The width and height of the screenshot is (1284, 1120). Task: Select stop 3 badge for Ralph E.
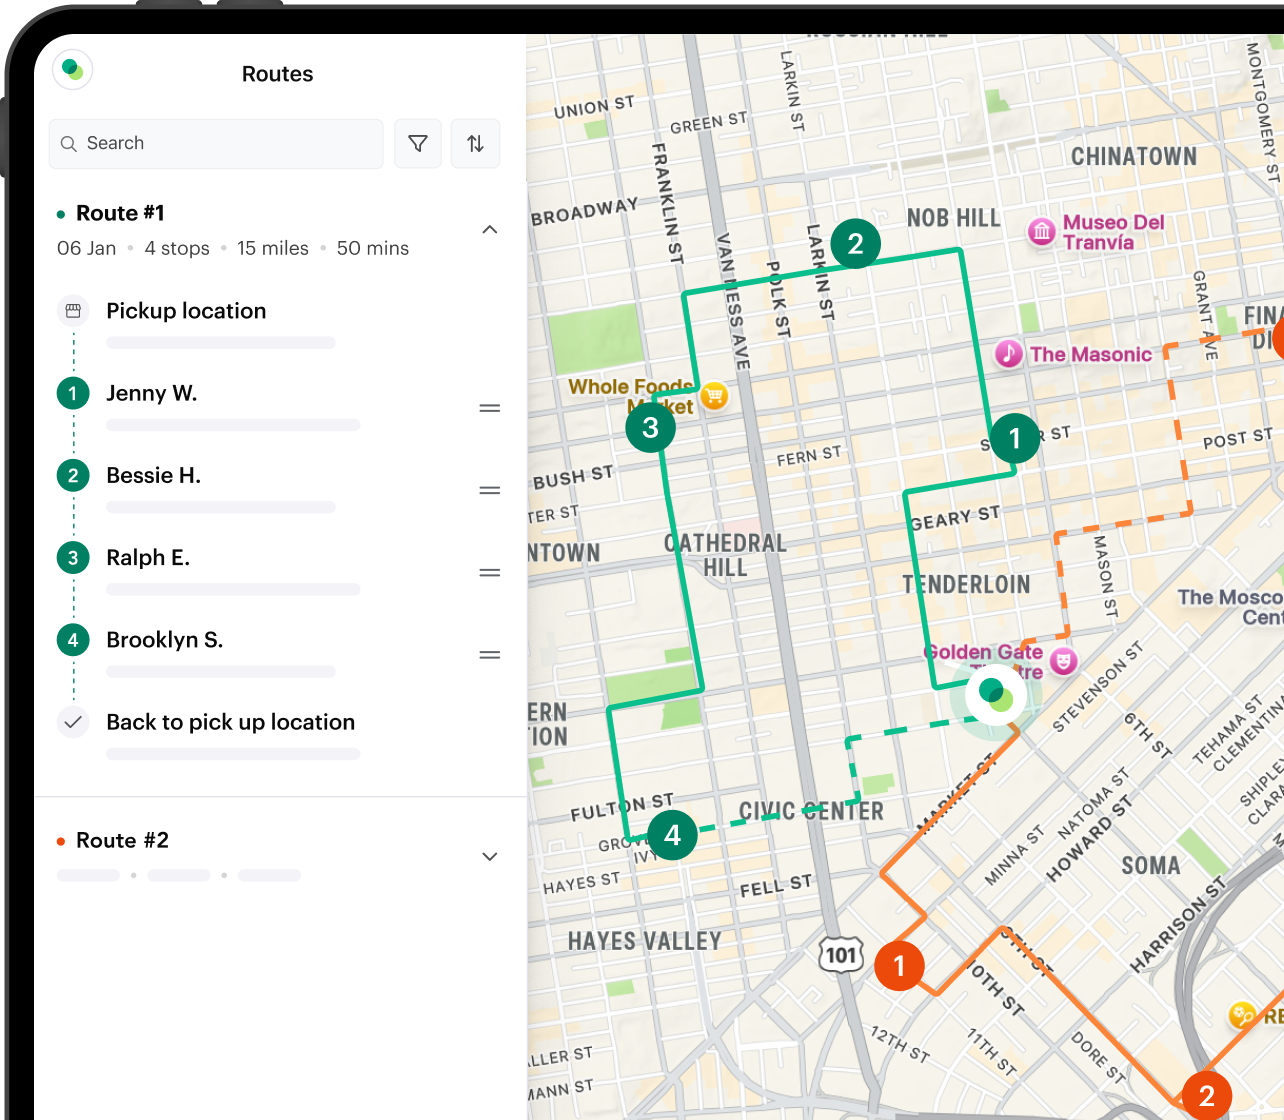pyautogui.click(x=73, y=557)
